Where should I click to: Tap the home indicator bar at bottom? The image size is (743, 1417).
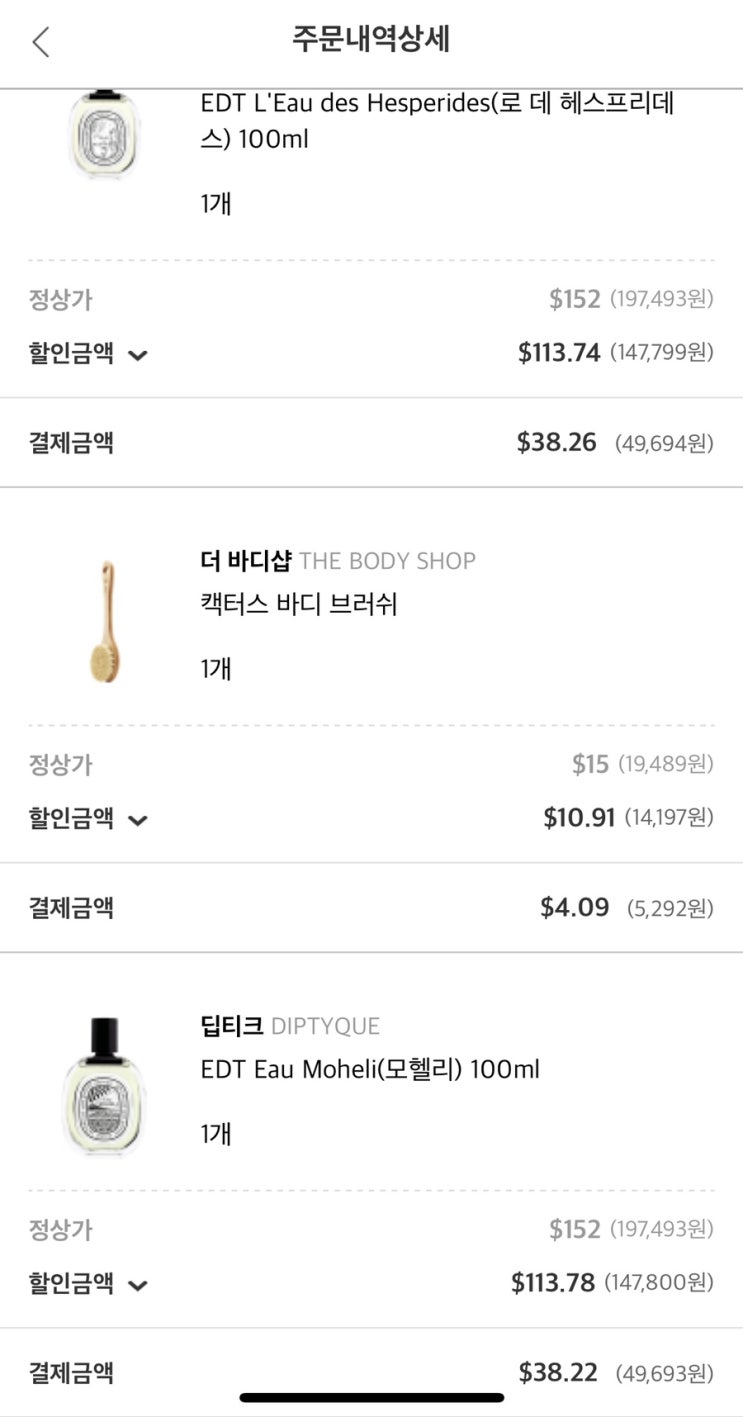372,1397
